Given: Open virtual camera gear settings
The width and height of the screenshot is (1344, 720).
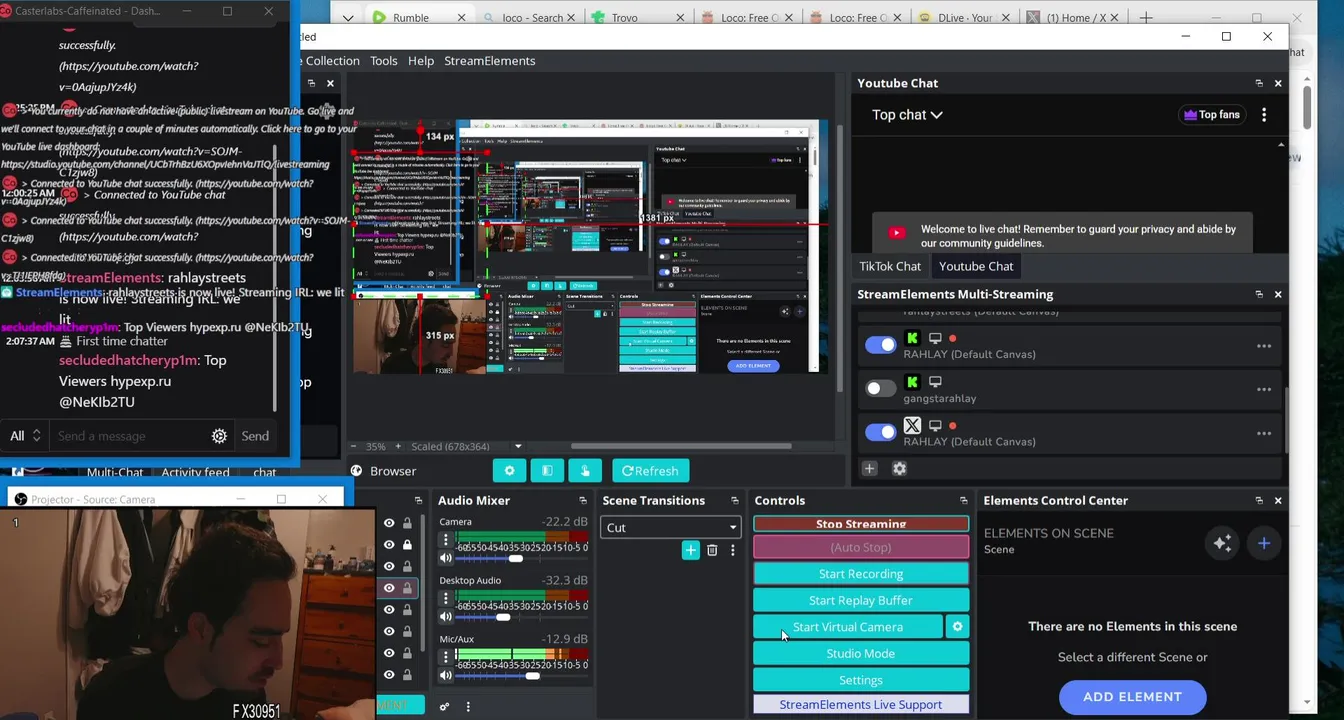Looking at the screenshot, I should tap(957, 627).
